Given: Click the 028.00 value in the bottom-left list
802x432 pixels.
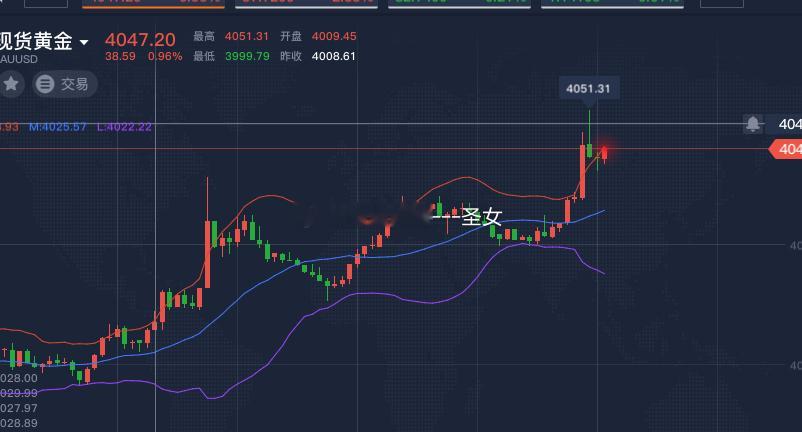Looking at the screenshot, I should [x=18, y=378].
